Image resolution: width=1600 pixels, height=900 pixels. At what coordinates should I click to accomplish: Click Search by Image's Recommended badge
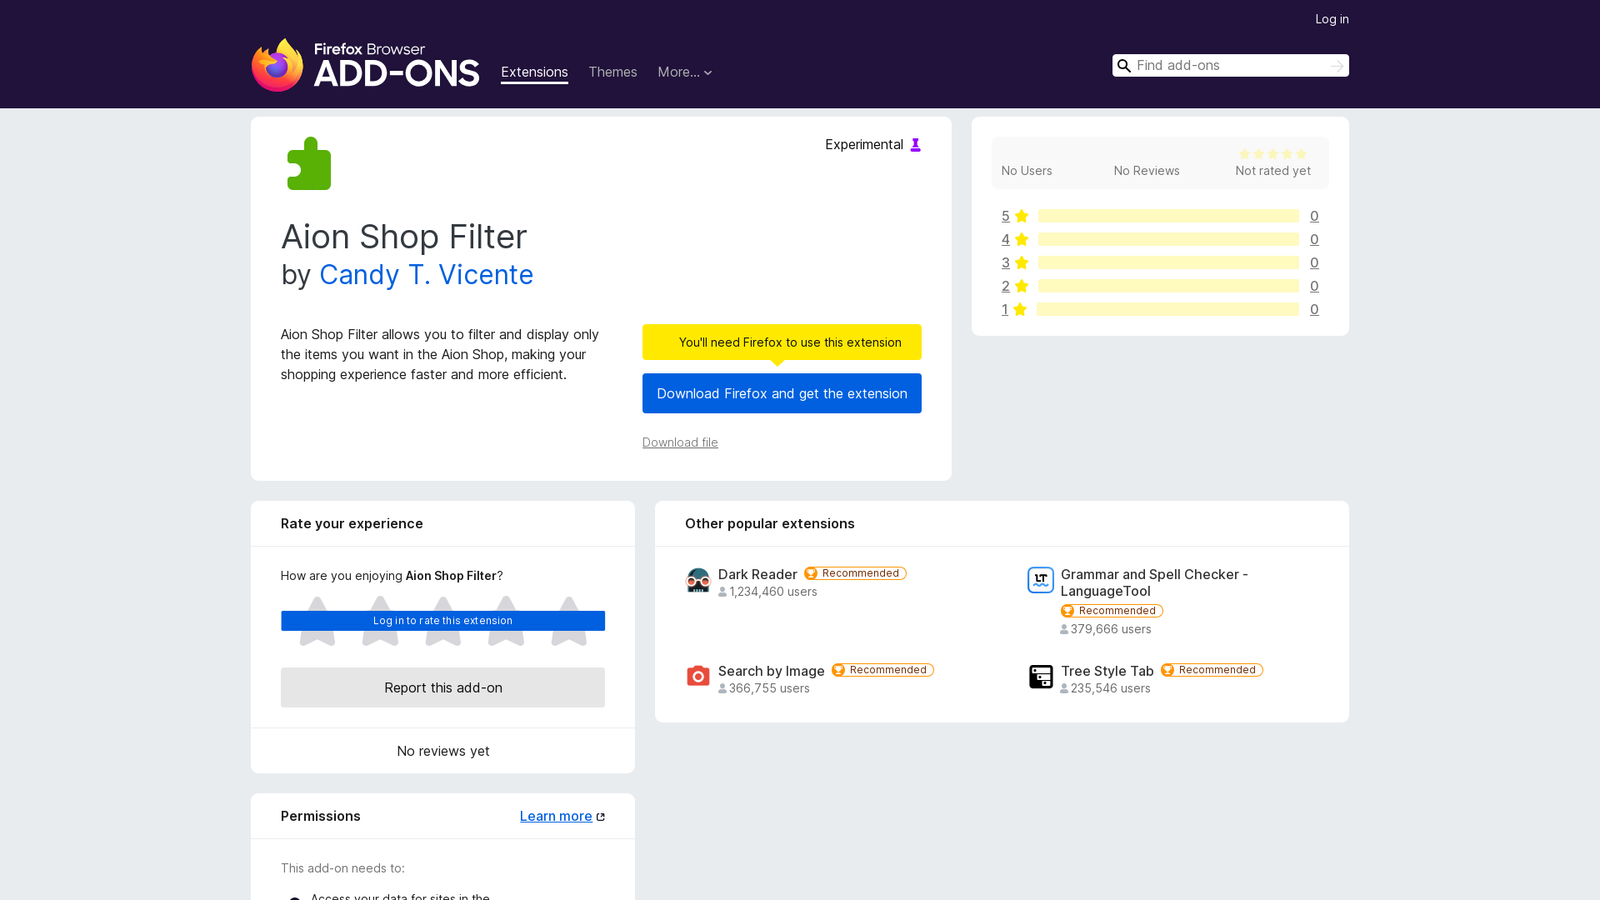pos(883,670)
